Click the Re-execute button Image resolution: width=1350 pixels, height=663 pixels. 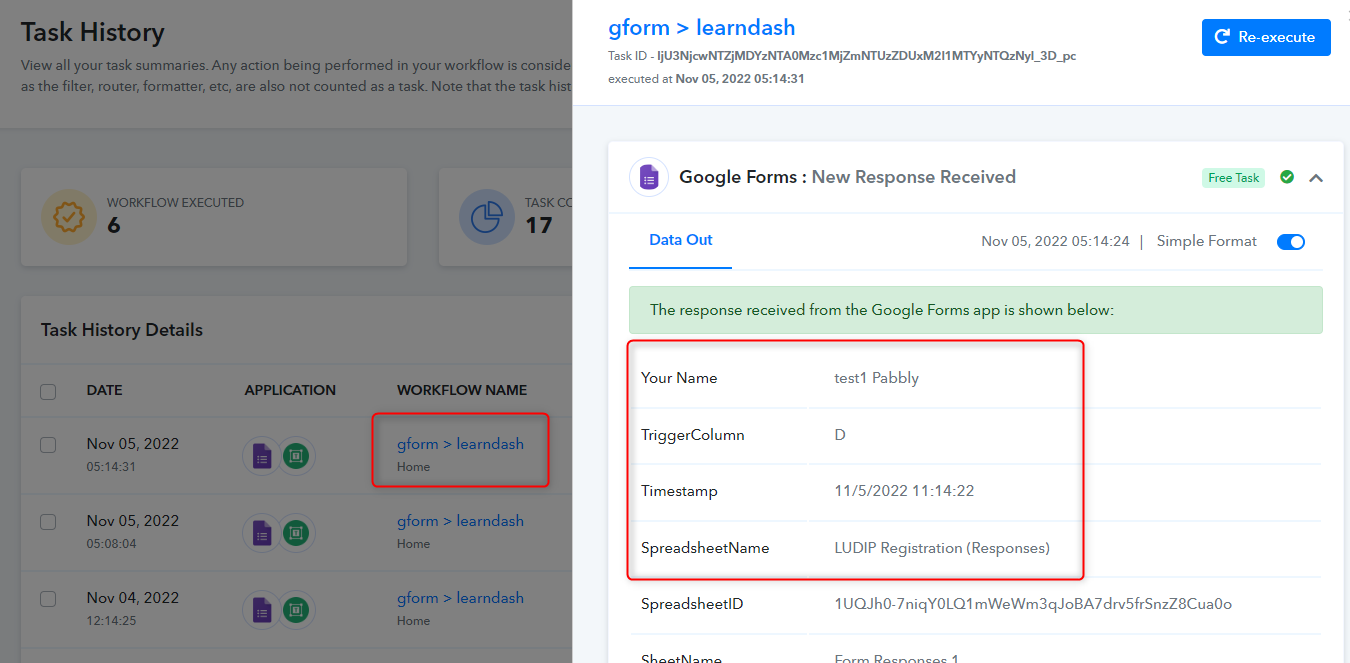coord(1266,37)
